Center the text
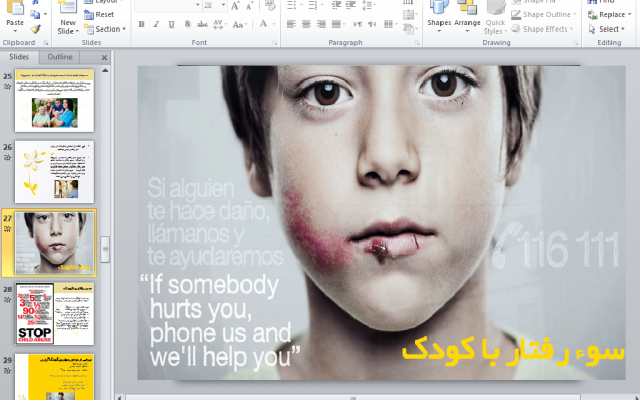The height and width of the screenshot is (400, 640). [306, 24]
